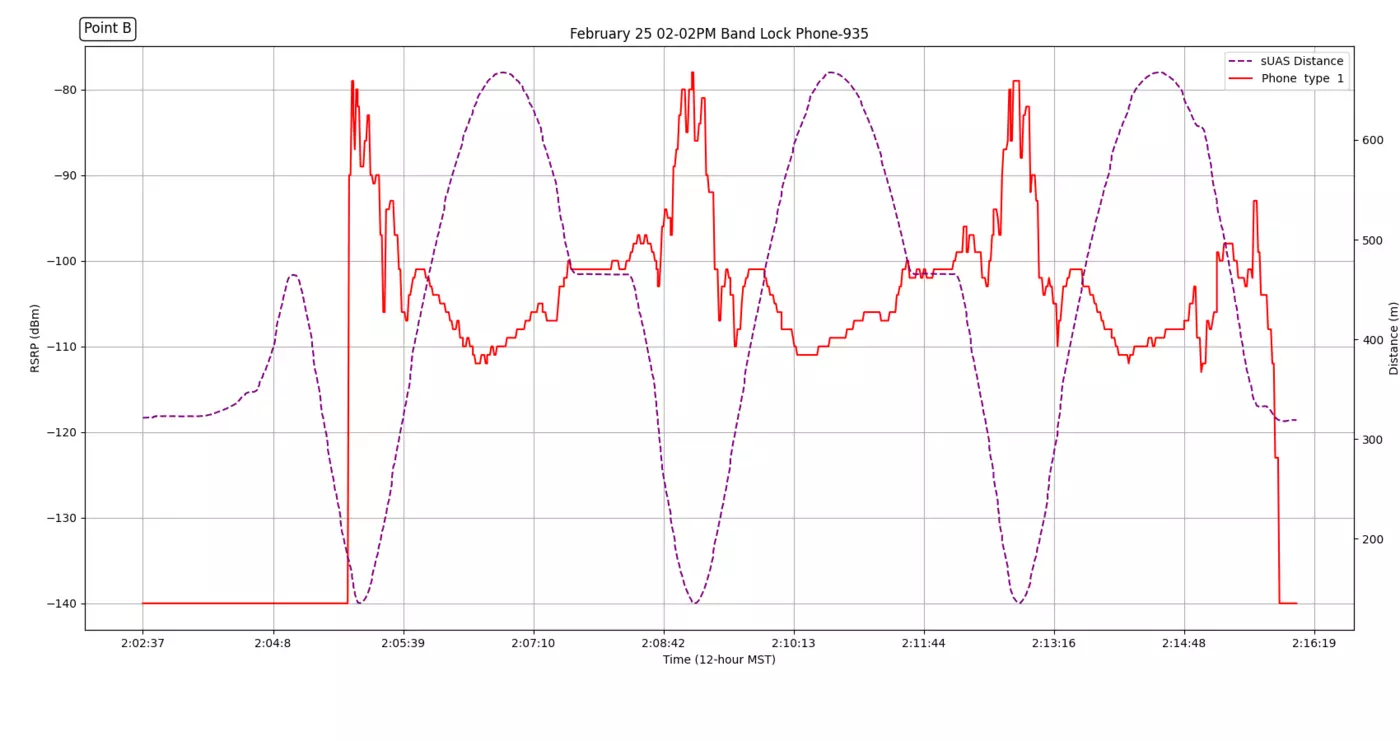
Task: Click the 2:08:42 time tick label
Action: click(x=664, y=643)
